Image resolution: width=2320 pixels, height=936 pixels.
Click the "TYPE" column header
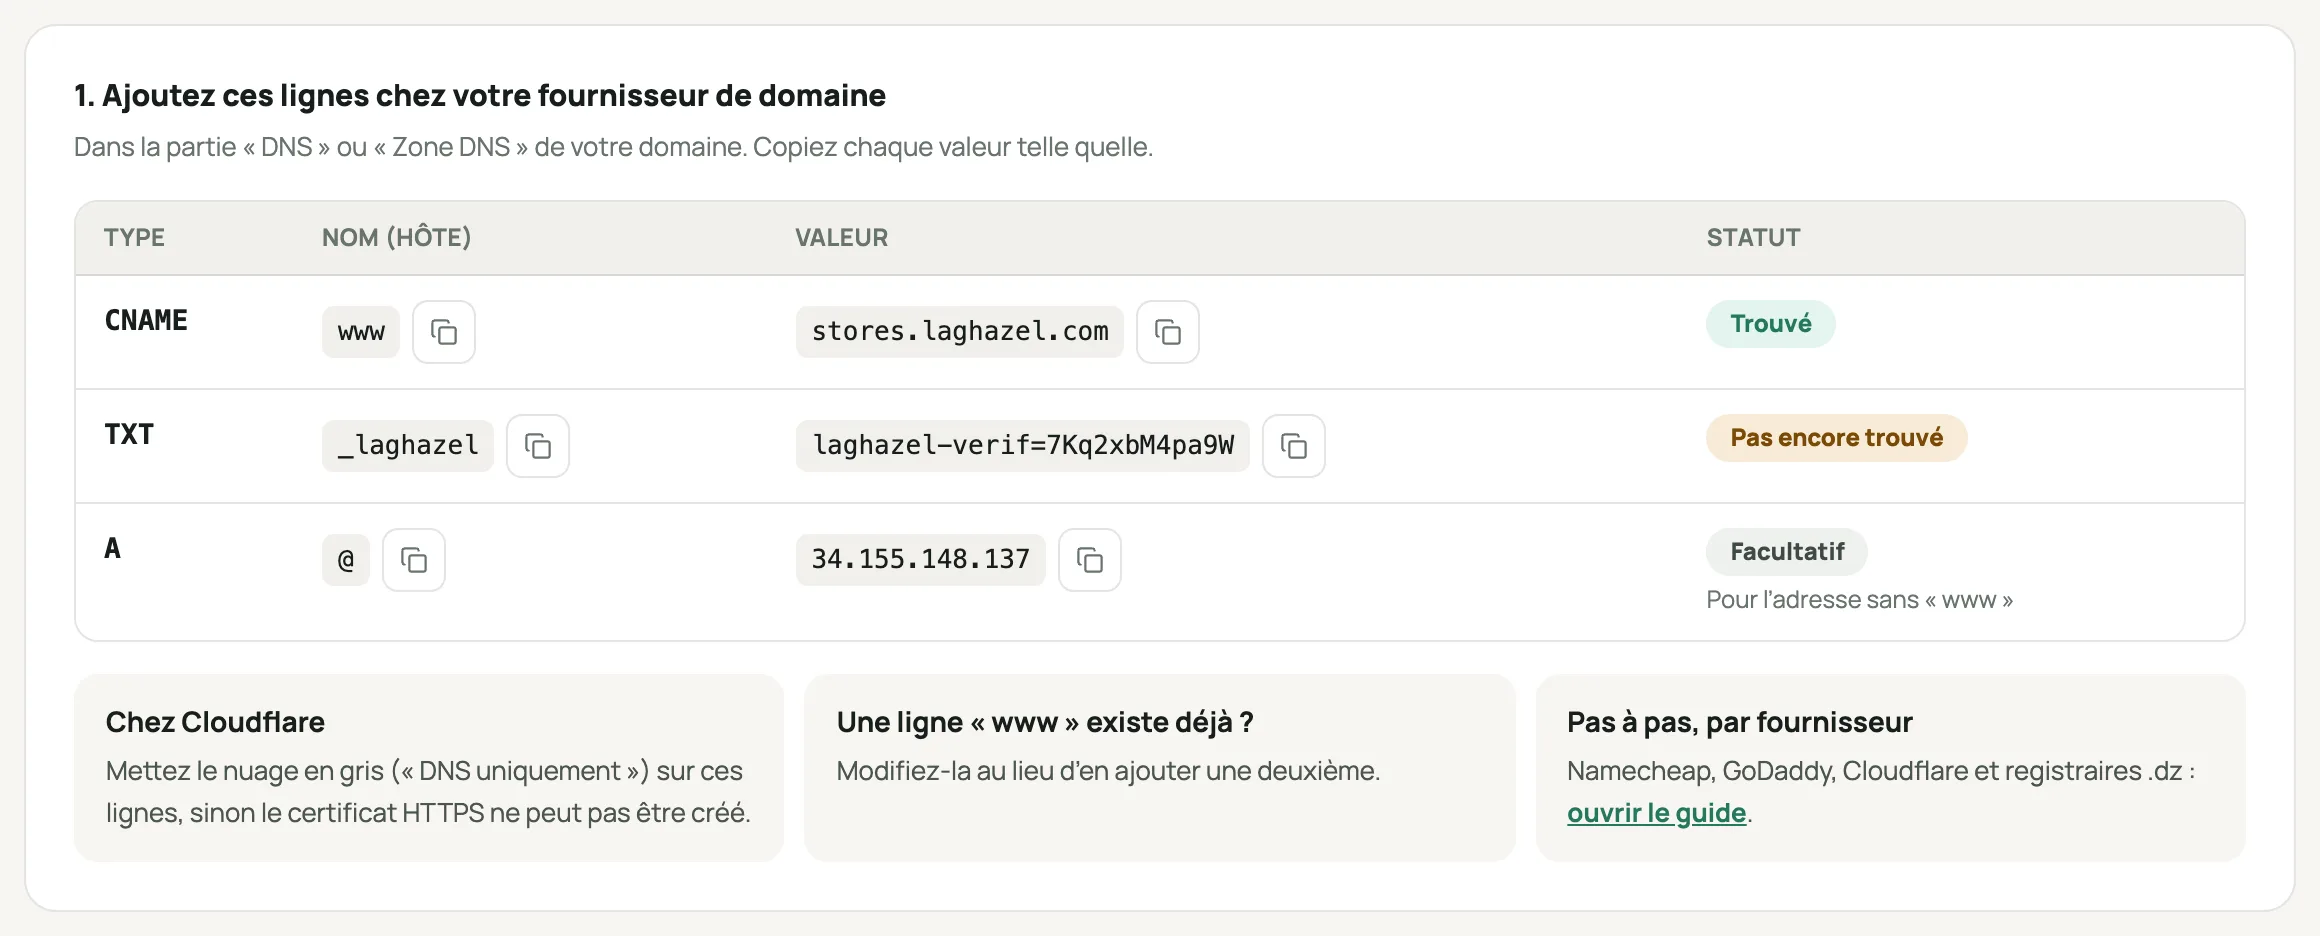point(134,238)
